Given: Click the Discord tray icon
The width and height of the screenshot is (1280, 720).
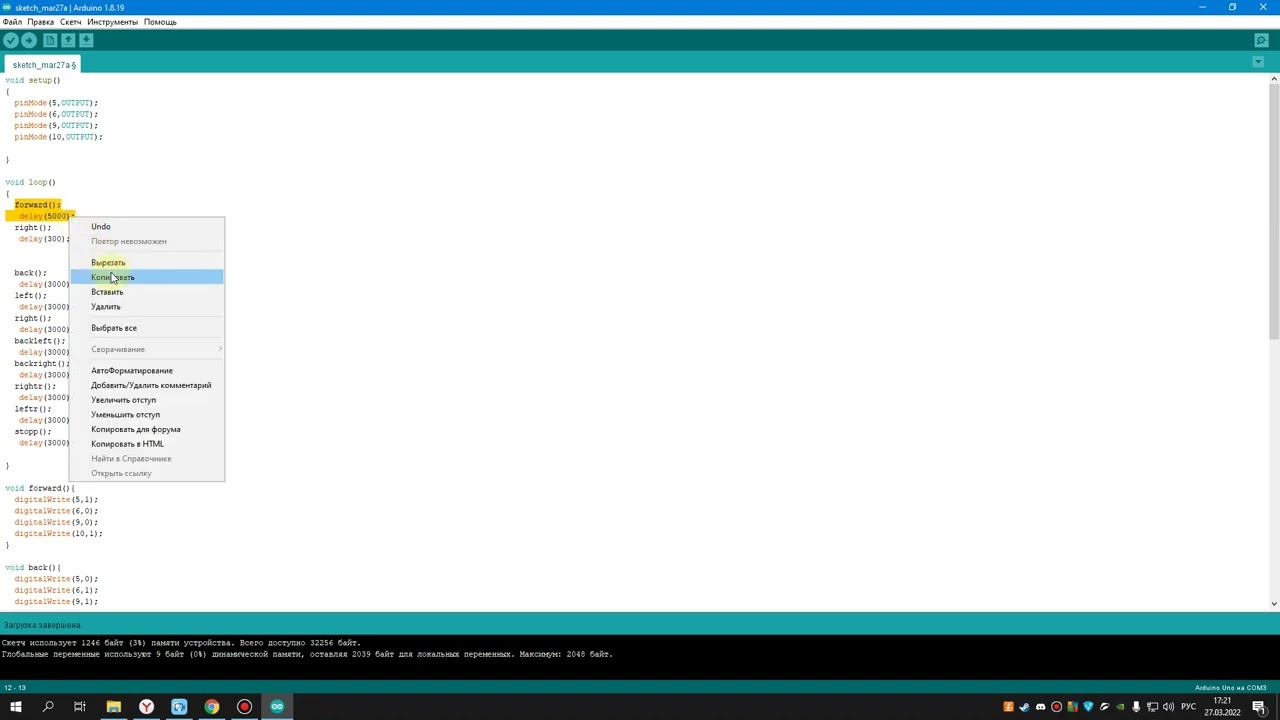Looking at the screenshot, I should 1040,707.
